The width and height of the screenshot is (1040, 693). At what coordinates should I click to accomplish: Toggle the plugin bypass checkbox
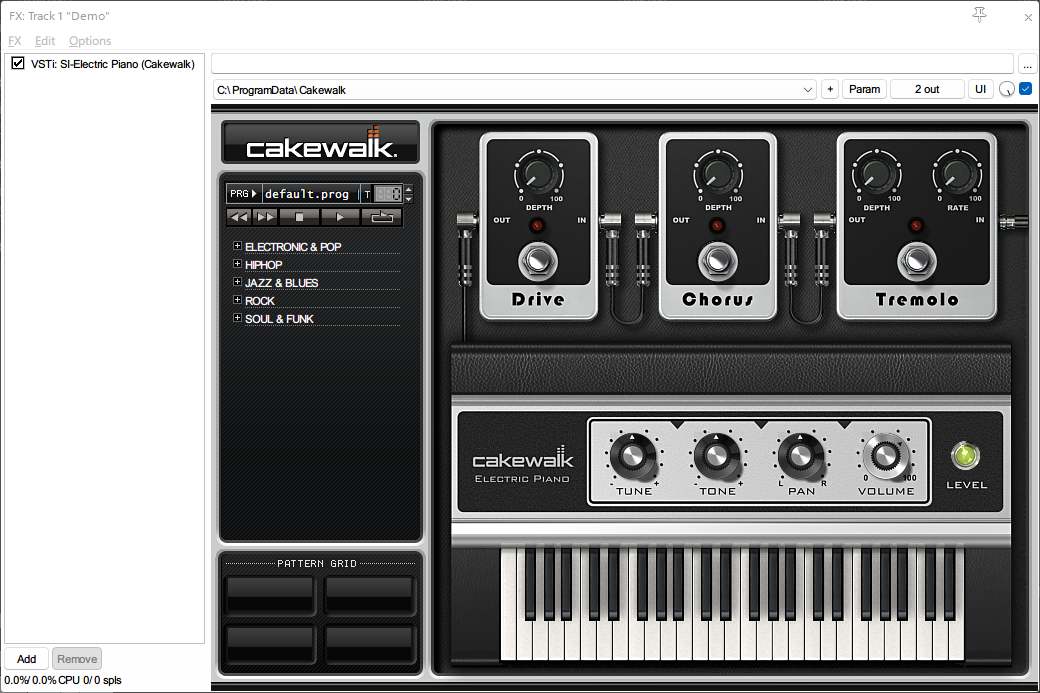click(x=1025, y=89)
